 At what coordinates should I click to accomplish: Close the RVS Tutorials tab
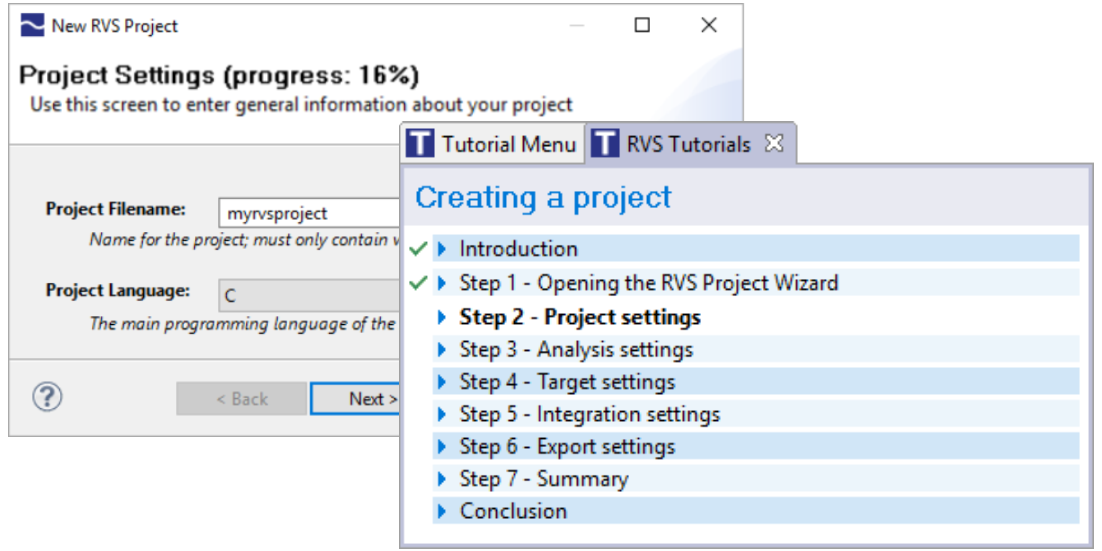[773, 144]
